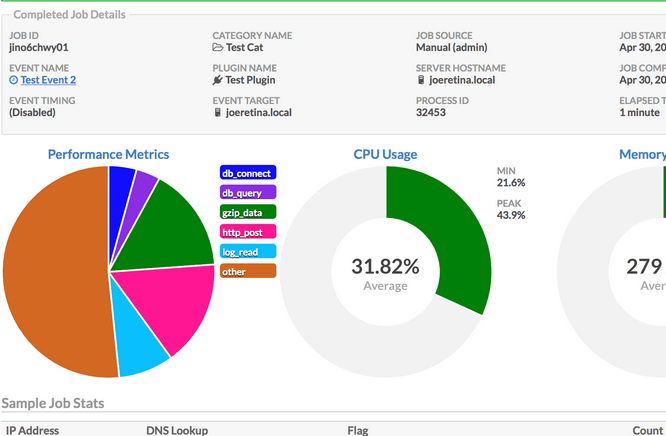Click the joeretina.local event target value
Screen dimensions: 666x436
coord(259,112)
